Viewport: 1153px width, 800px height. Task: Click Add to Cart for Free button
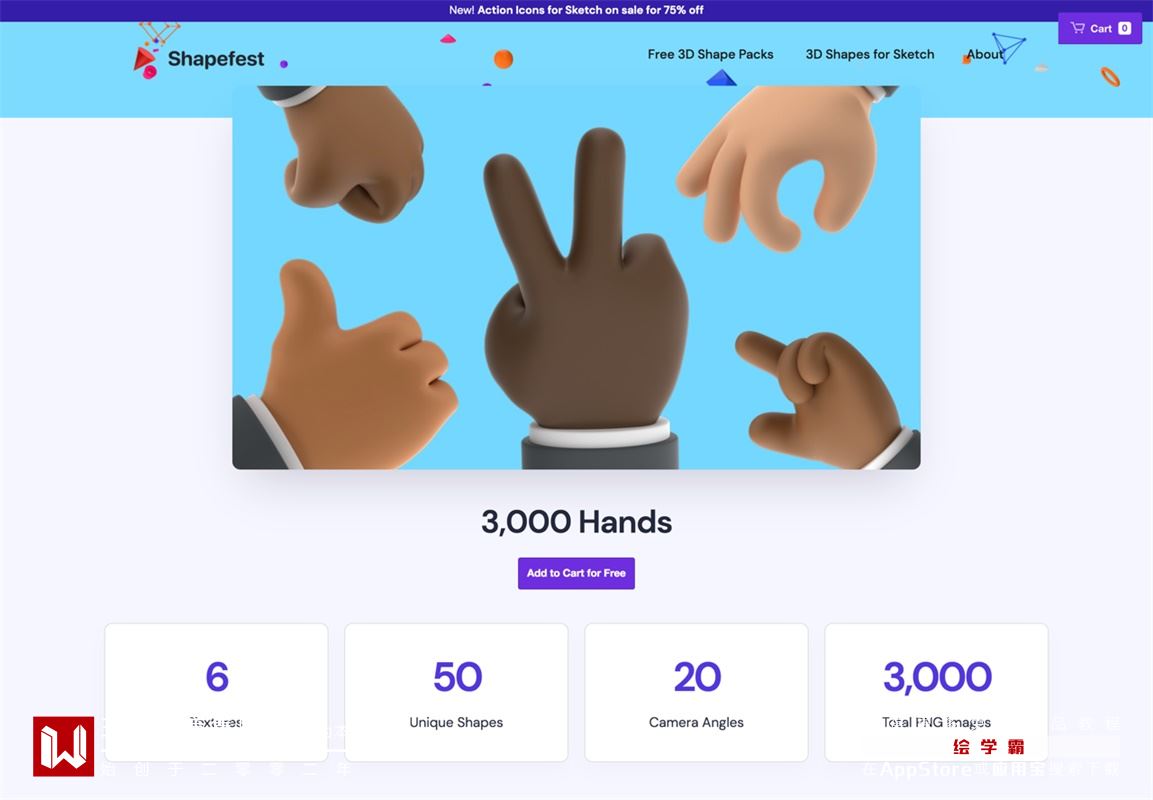click(x=576, y=573)
